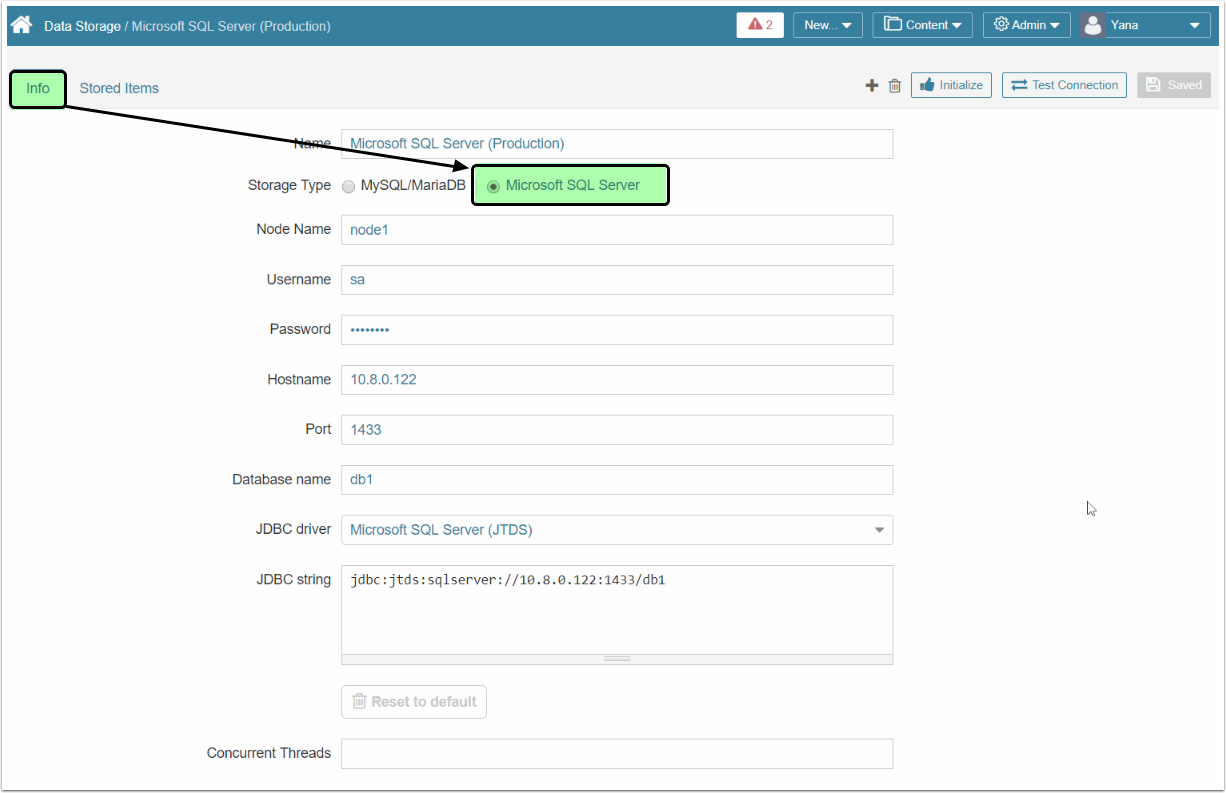Viewport: 1226px width, 793px height.
Task: Click the Database name field
Action: [617, 480]
